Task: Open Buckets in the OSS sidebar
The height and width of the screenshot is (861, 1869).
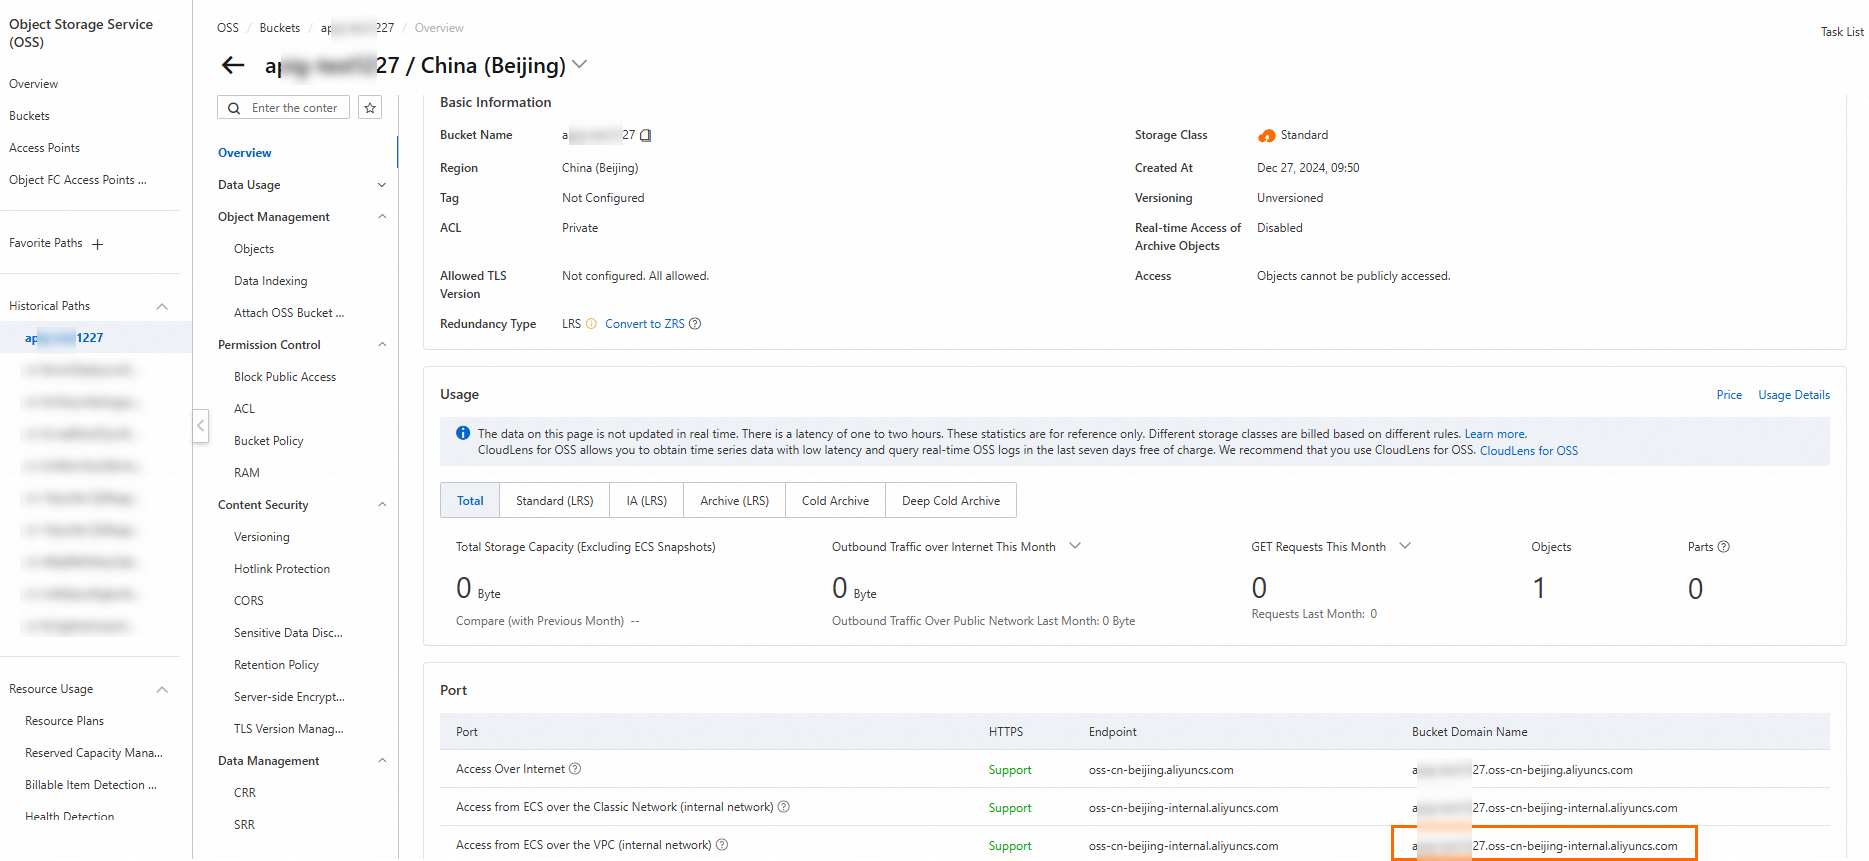Action: [x=29, y=116]
